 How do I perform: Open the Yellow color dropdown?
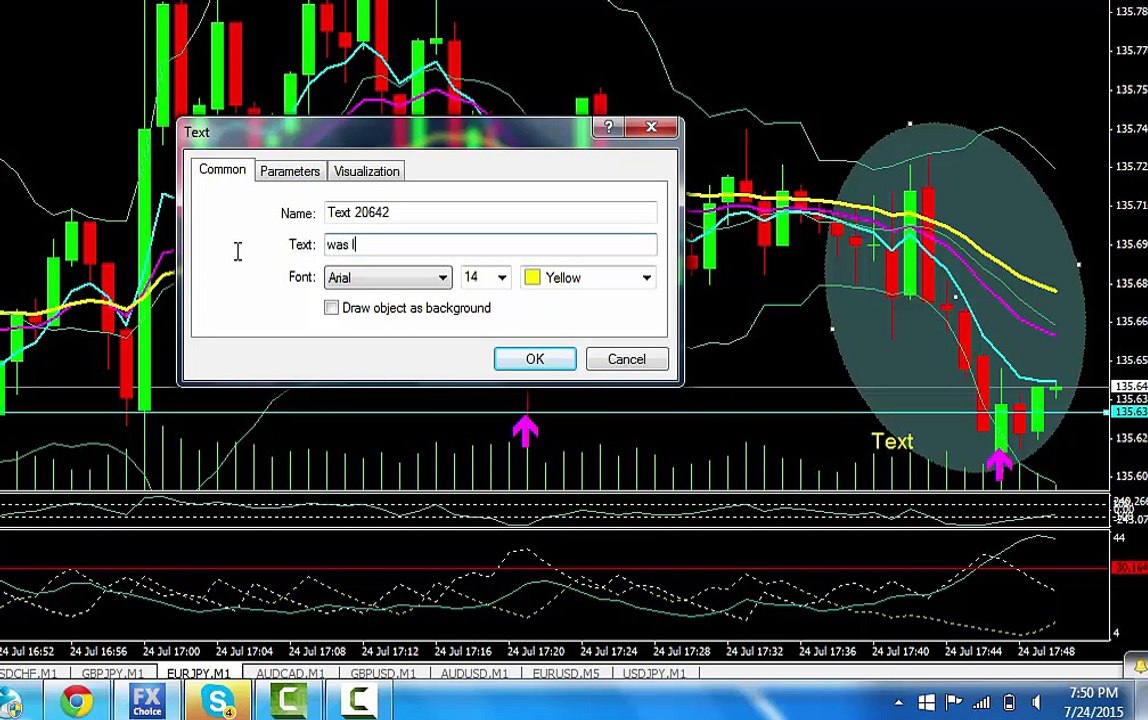click(x=588, y=278)
